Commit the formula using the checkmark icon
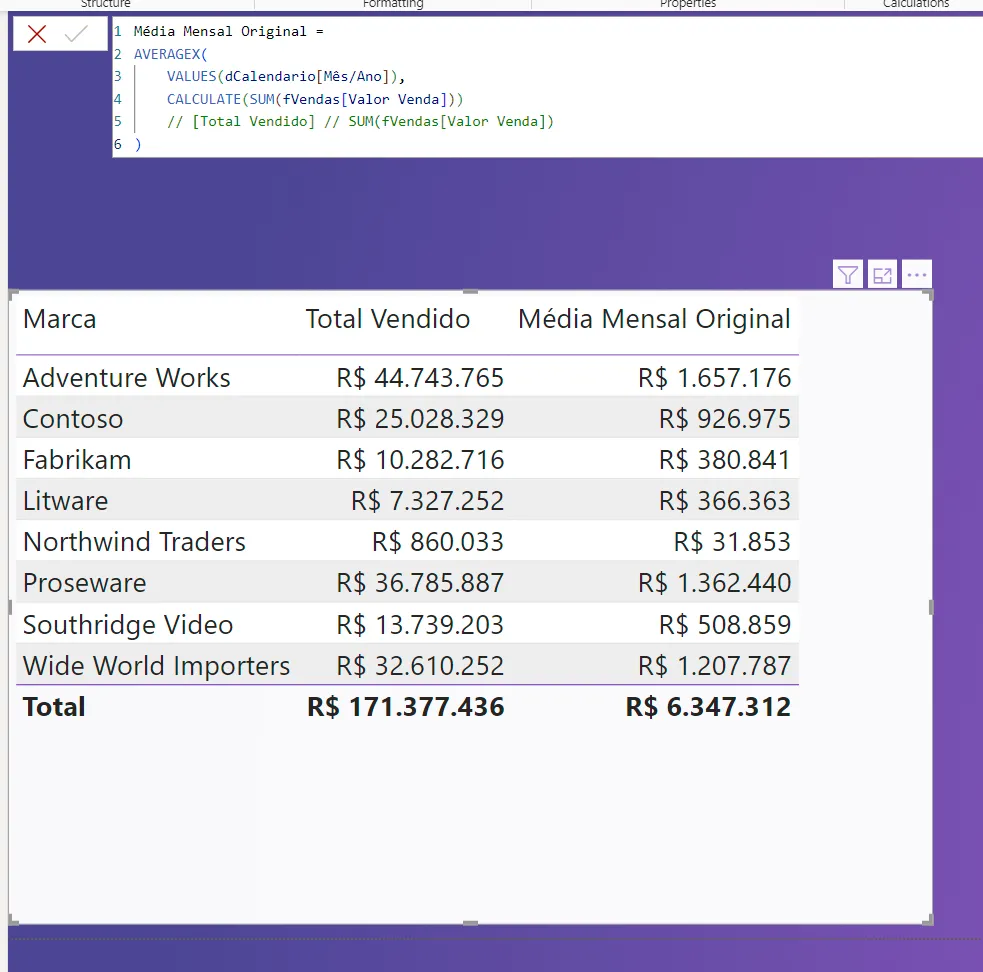983x972 pixels. [x=76, y=34]
